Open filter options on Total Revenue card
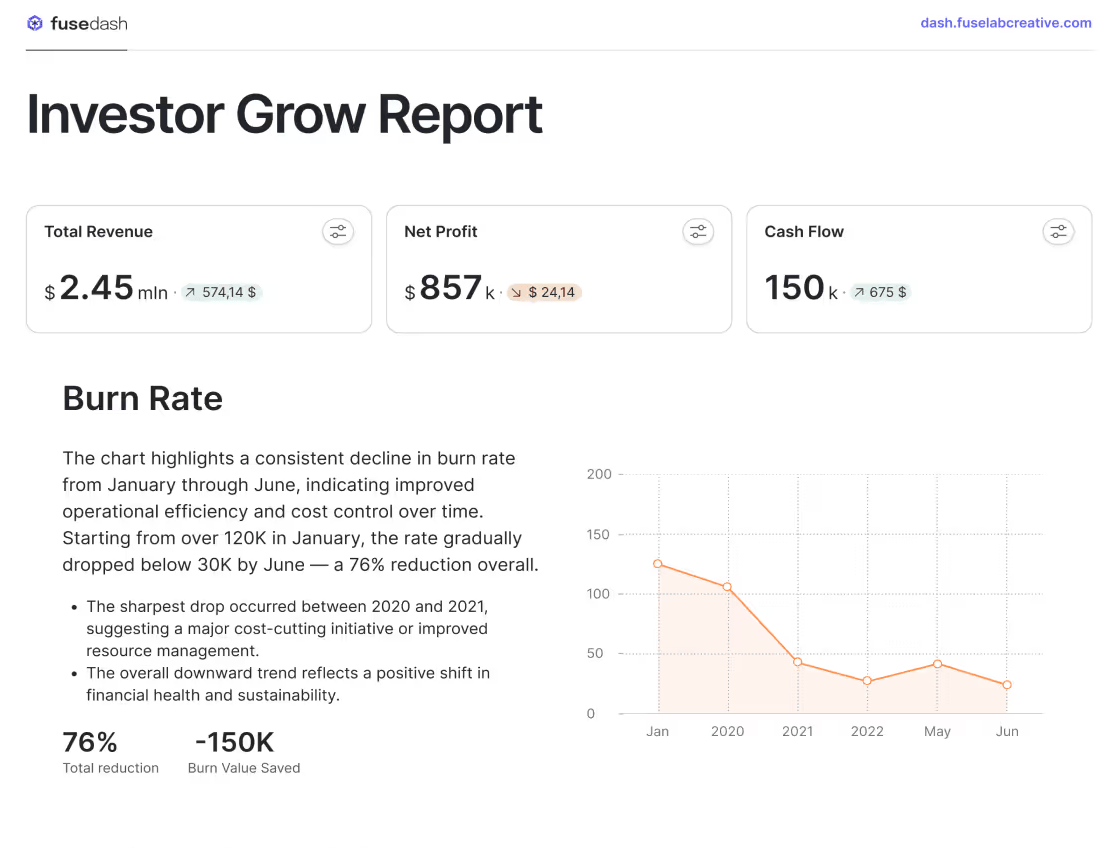Screen dimensions: 1116x848 point(338,231)
